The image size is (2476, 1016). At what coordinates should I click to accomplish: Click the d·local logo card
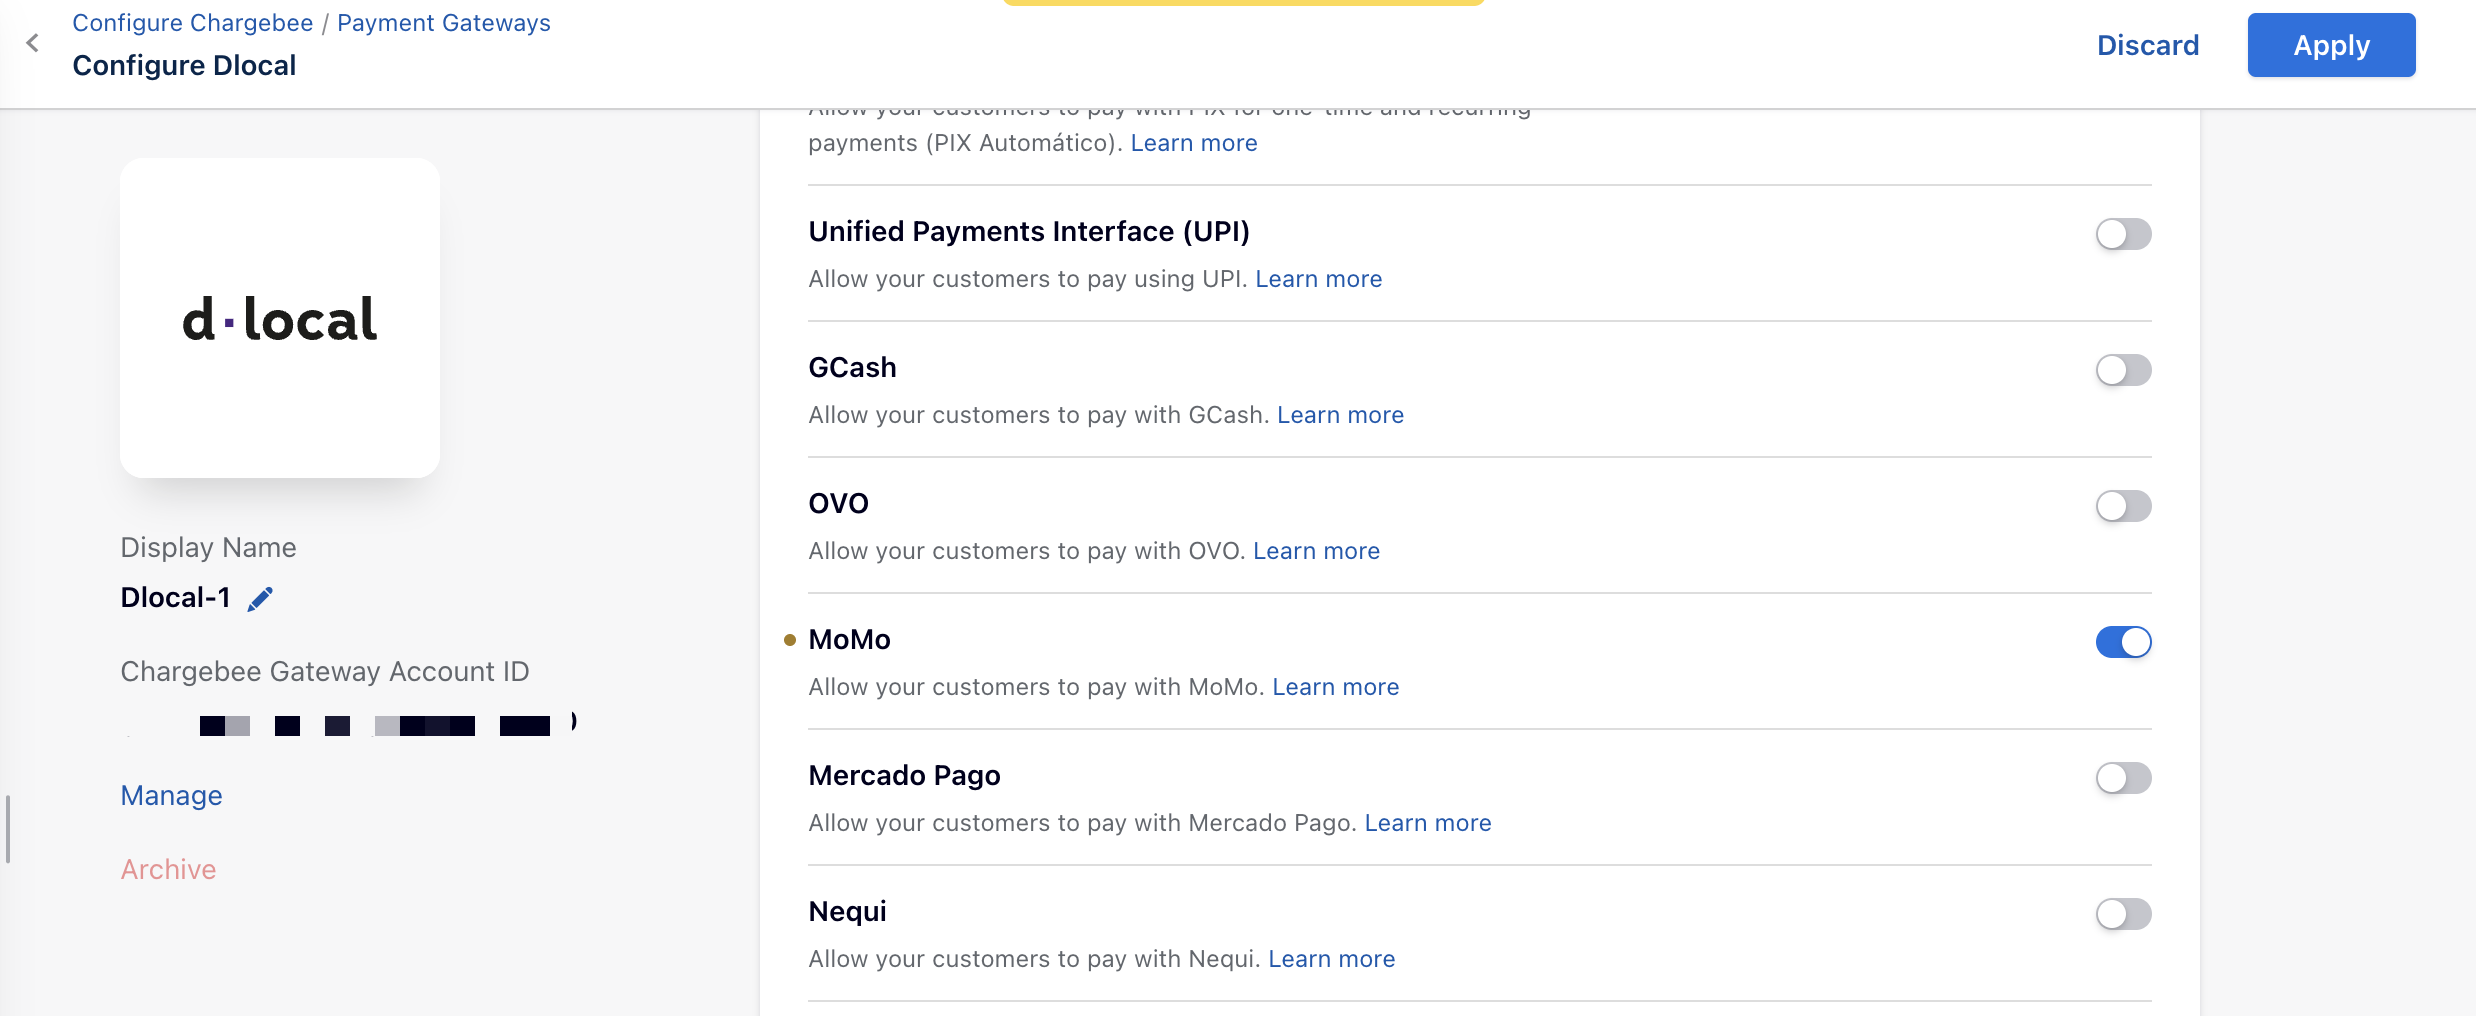tap(280, 318)
